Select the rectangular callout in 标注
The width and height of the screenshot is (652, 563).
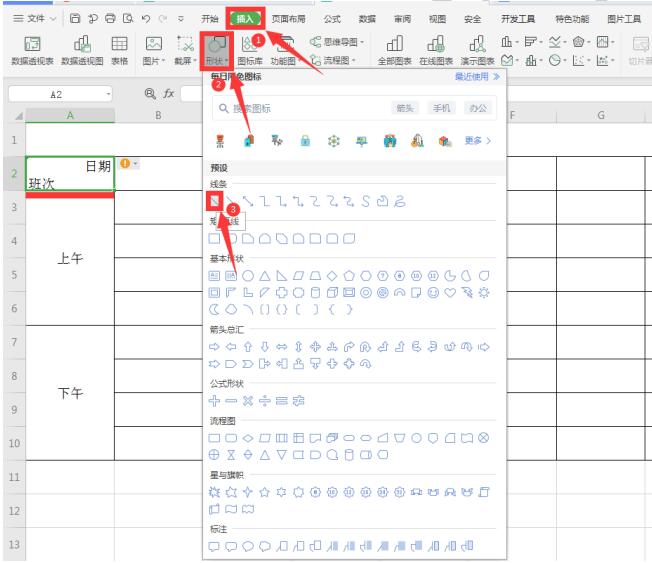point(214,546)
